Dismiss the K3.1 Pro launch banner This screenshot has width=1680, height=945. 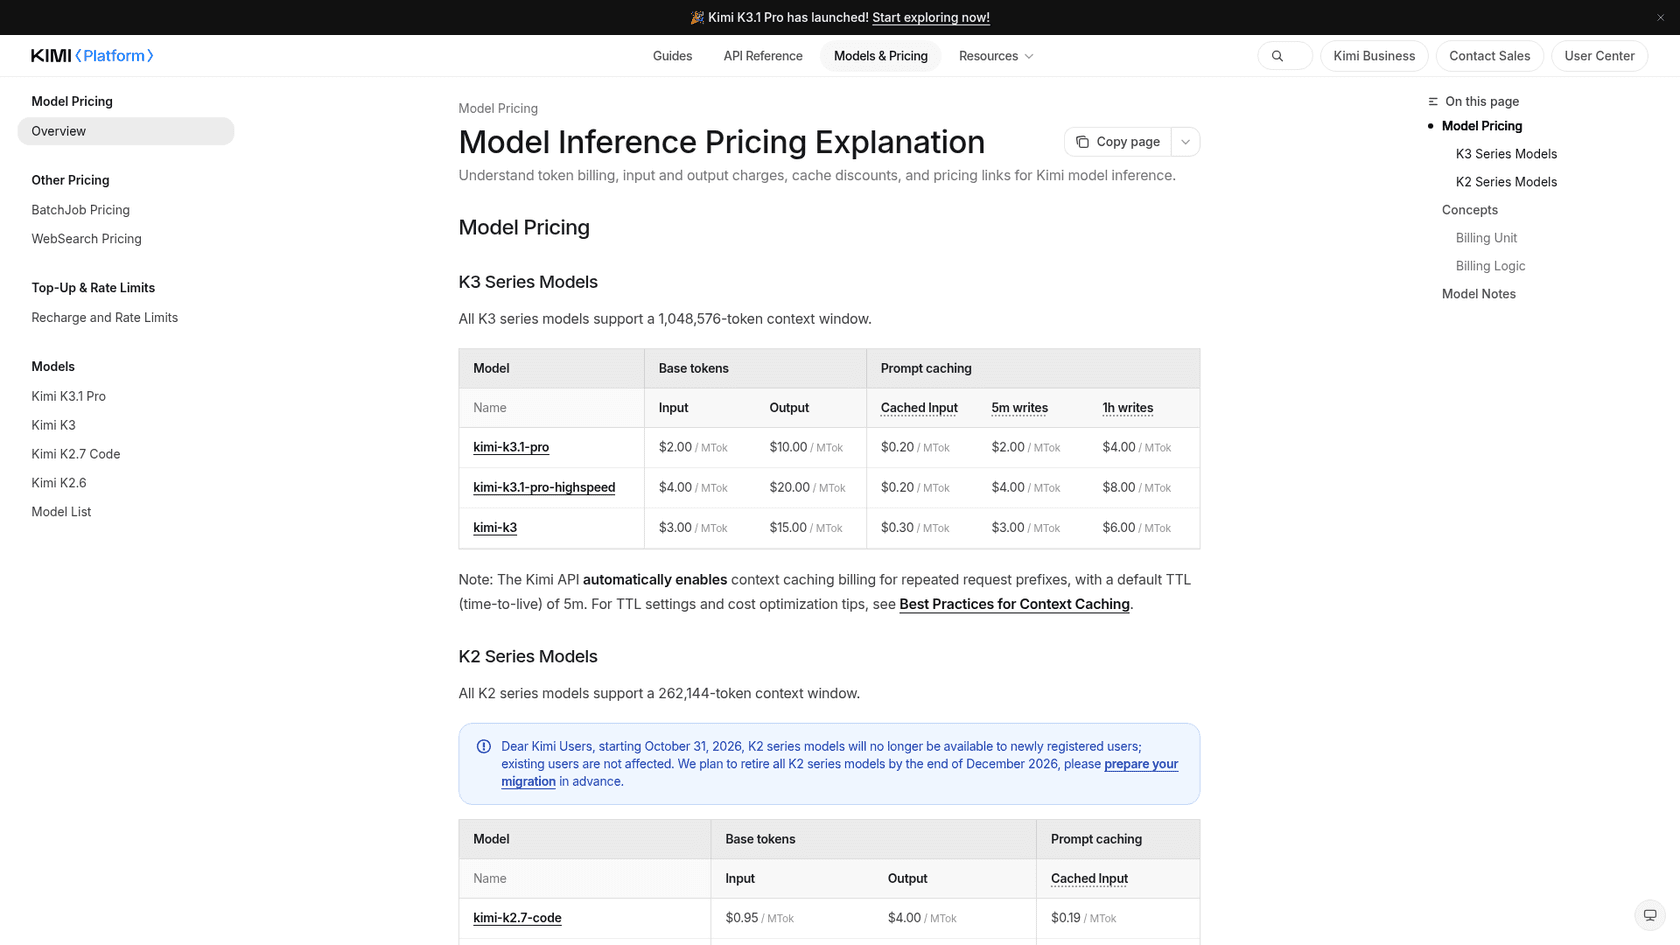[x=1660, y=17]
